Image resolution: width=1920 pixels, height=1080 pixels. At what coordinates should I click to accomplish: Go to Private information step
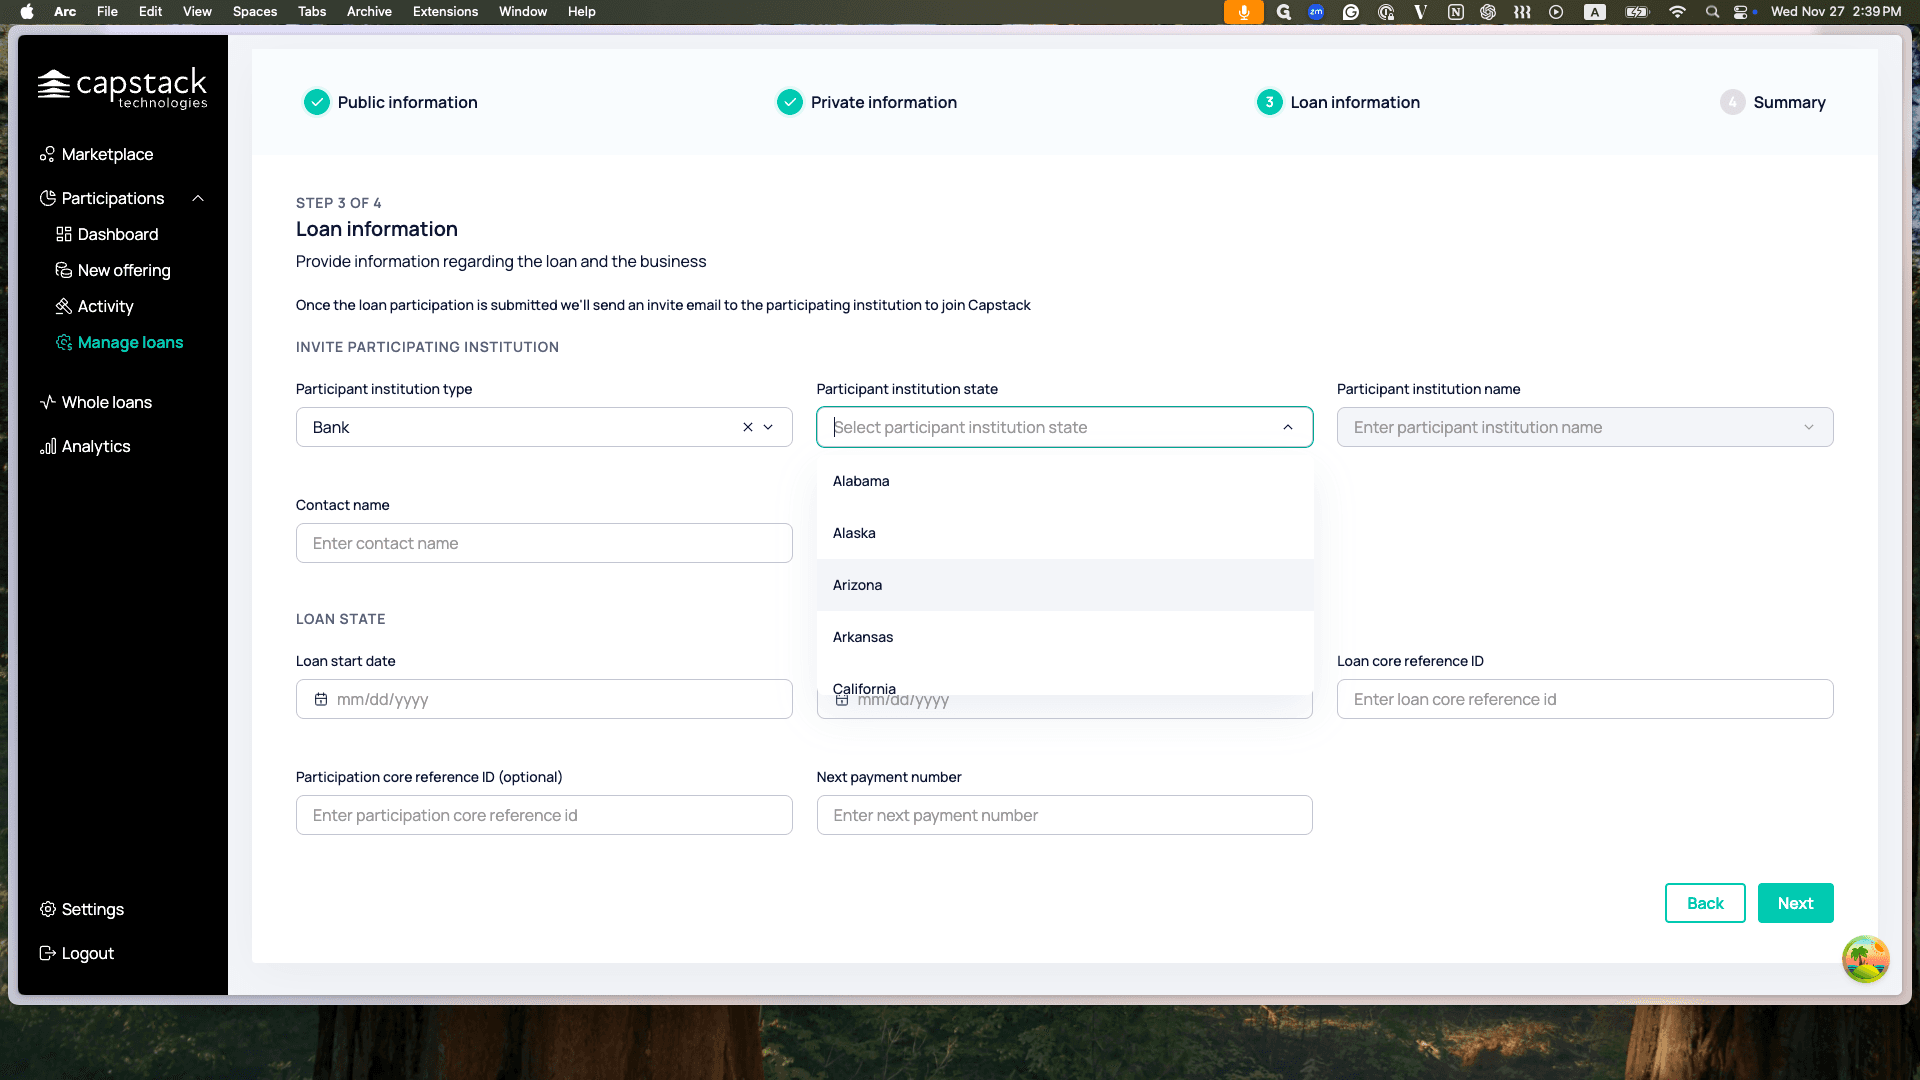[x=867, y=102]
